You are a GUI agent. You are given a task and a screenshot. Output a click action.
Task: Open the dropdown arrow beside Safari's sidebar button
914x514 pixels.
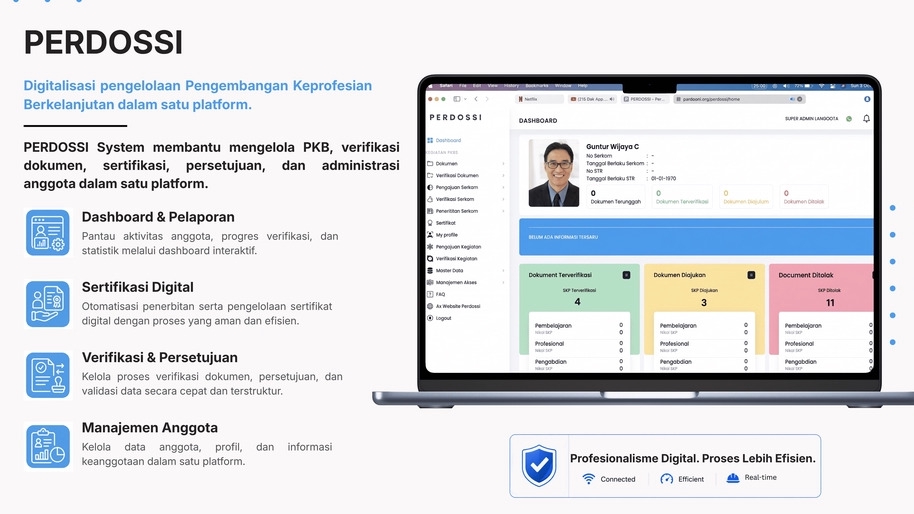[x=465, y=99]
